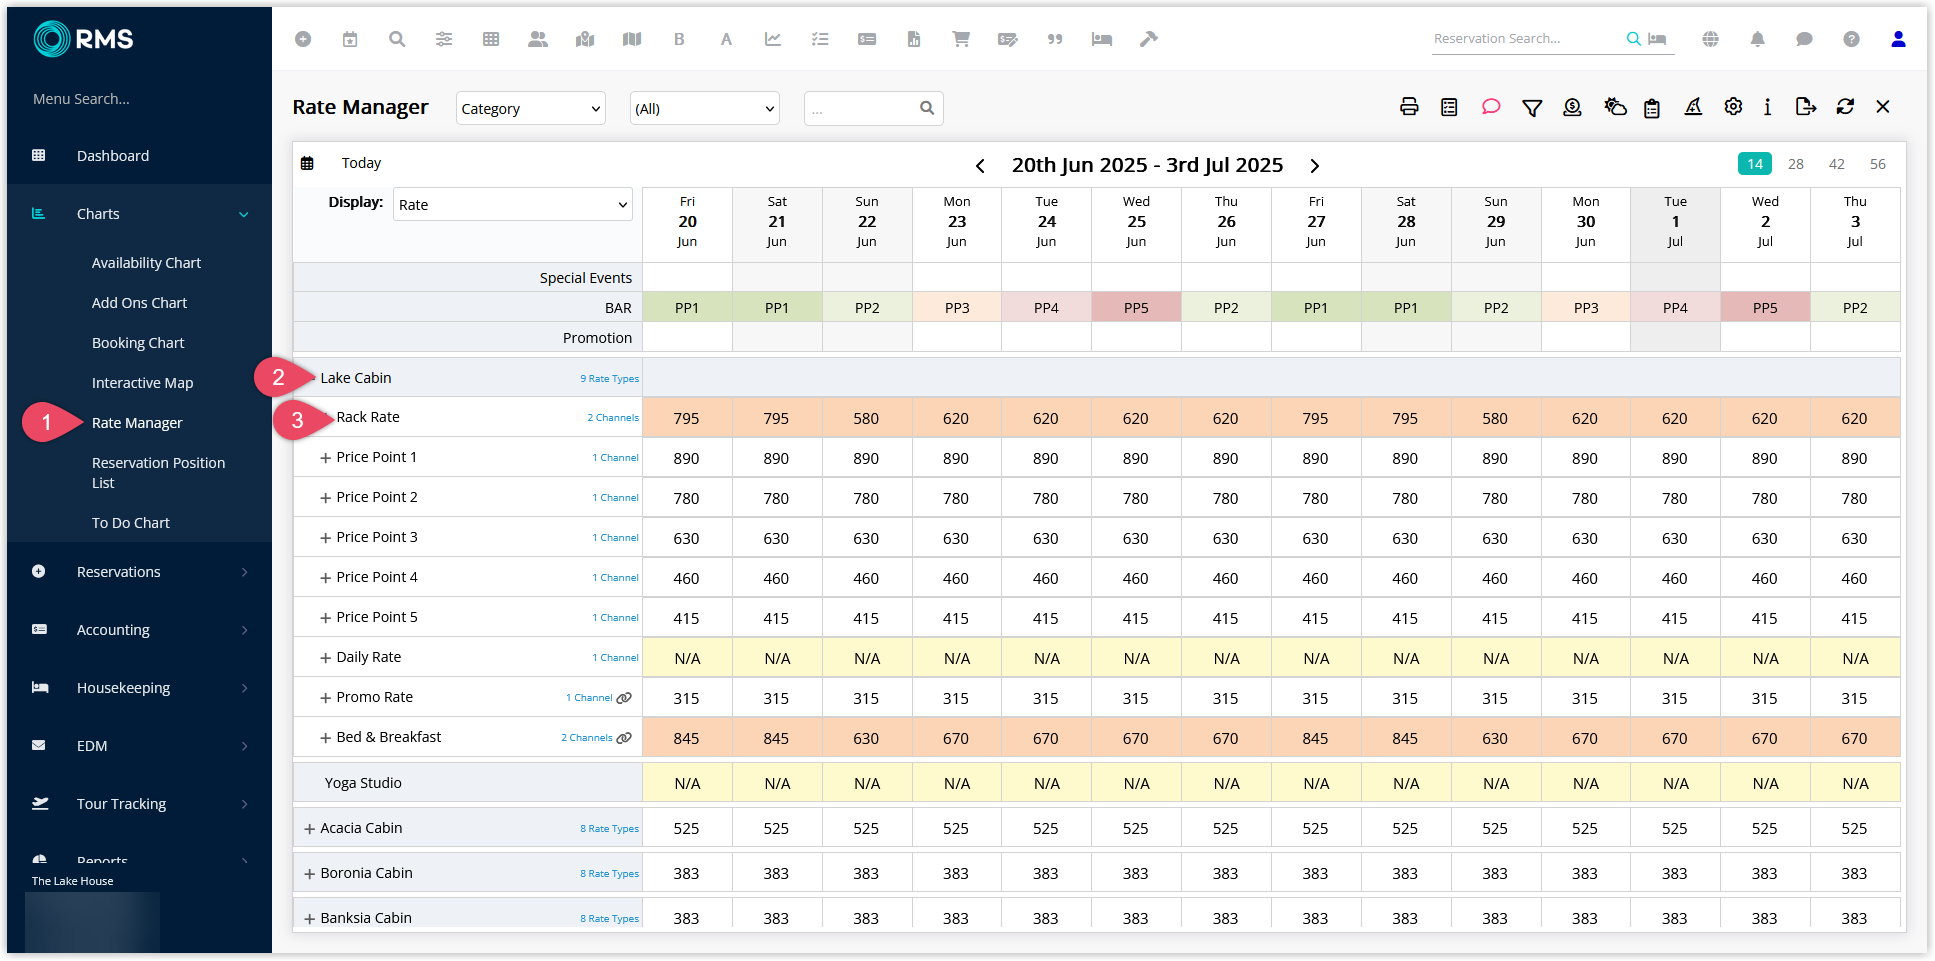Click Lake Cabin 9 Rate Types link
This screenshot has width=1935, height=961.
609,379
